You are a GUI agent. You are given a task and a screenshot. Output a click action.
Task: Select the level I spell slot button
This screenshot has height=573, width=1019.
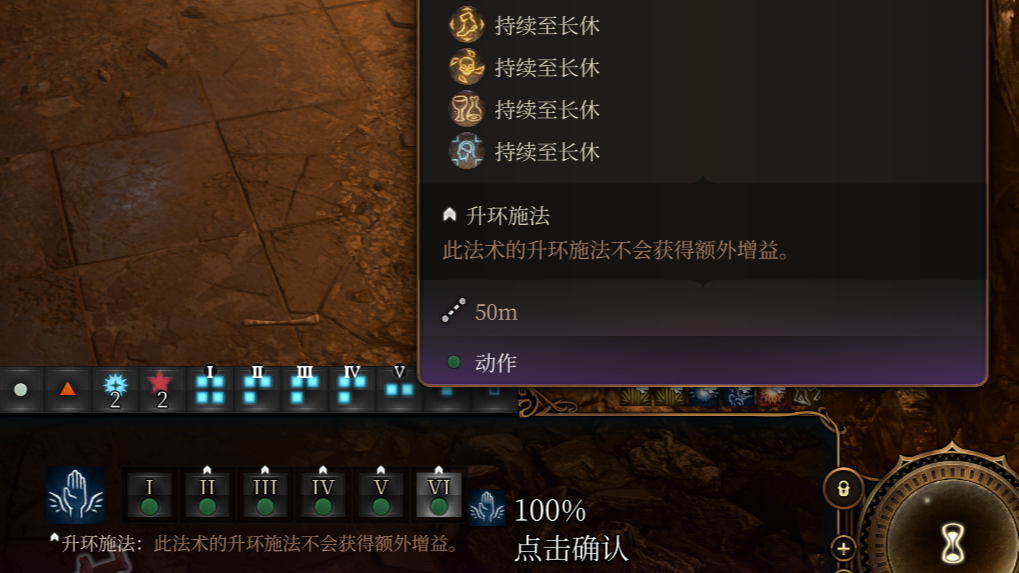pyautogui.click(x=149, y=495)
